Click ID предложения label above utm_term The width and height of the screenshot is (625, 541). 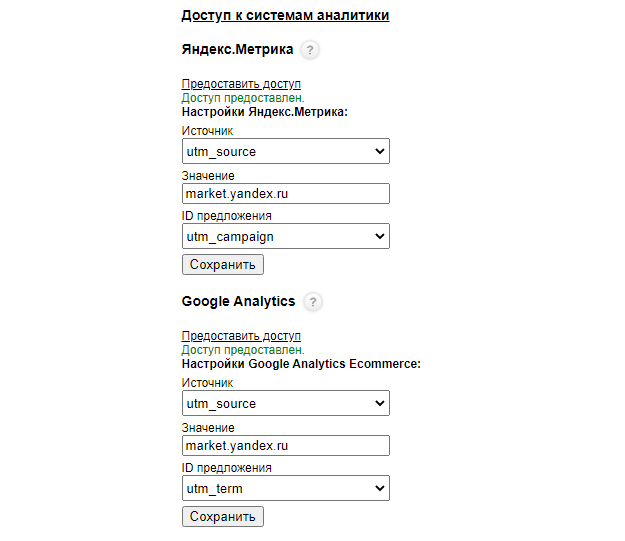tap(227, 468)
